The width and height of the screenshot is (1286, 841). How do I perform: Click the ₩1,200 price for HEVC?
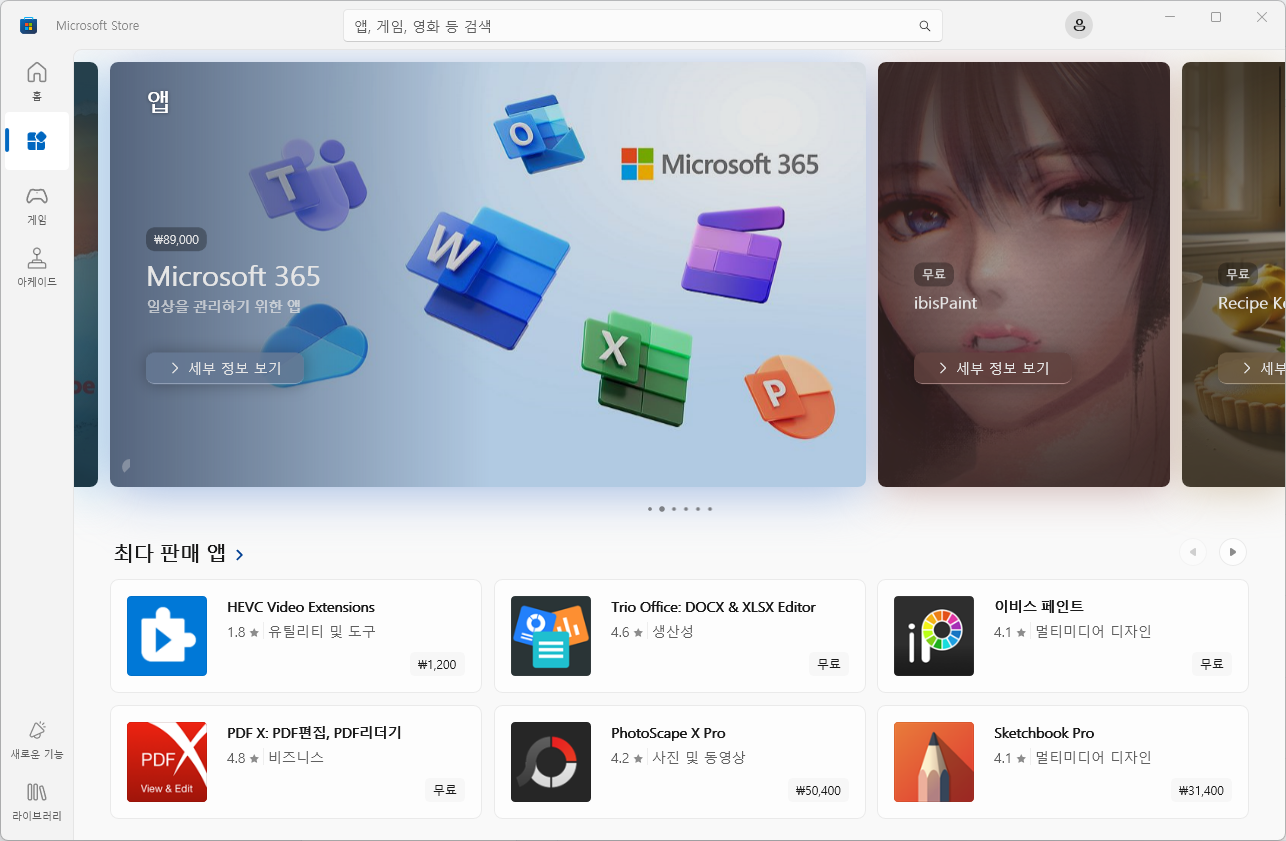(x=437, y=664)
